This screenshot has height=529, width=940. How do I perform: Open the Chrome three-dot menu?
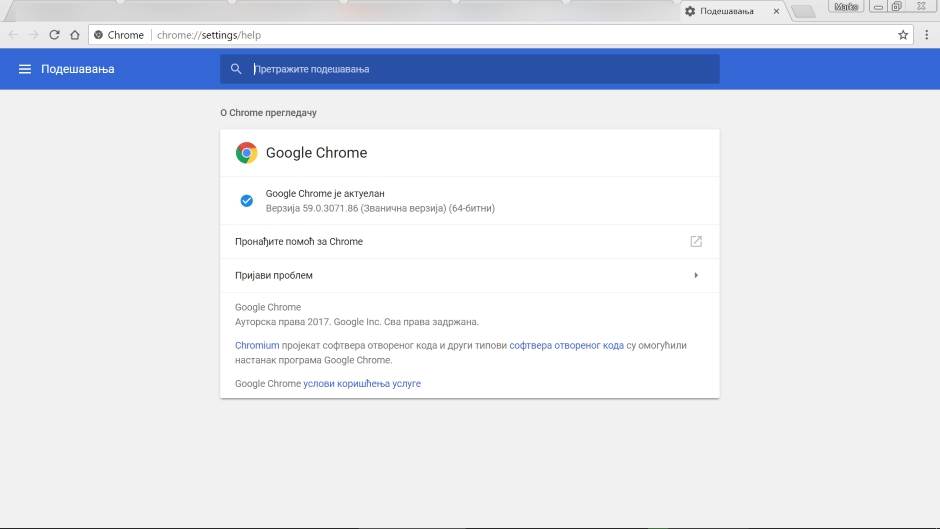[927, 35]
